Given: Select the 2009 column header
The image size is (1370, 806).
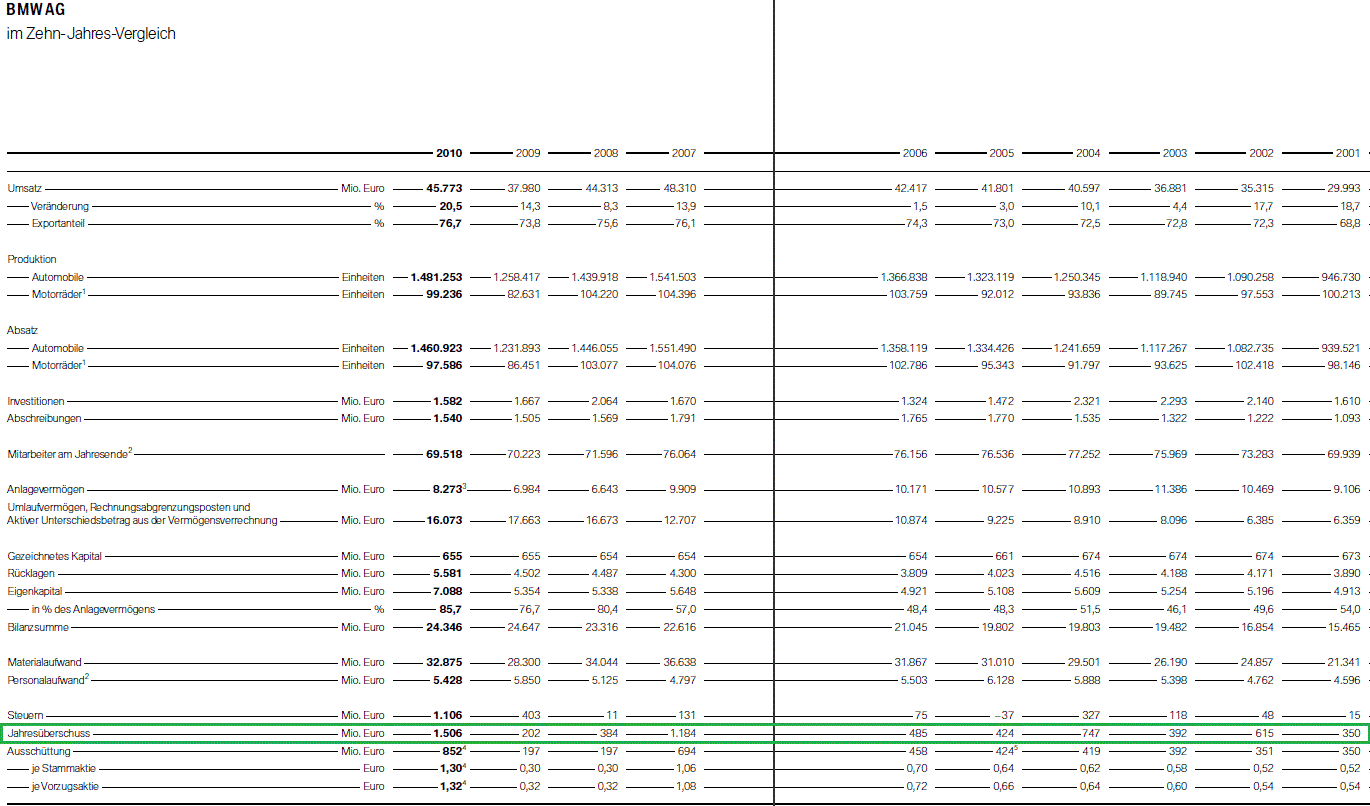Looking at the screenshot, I should (527, 153).
